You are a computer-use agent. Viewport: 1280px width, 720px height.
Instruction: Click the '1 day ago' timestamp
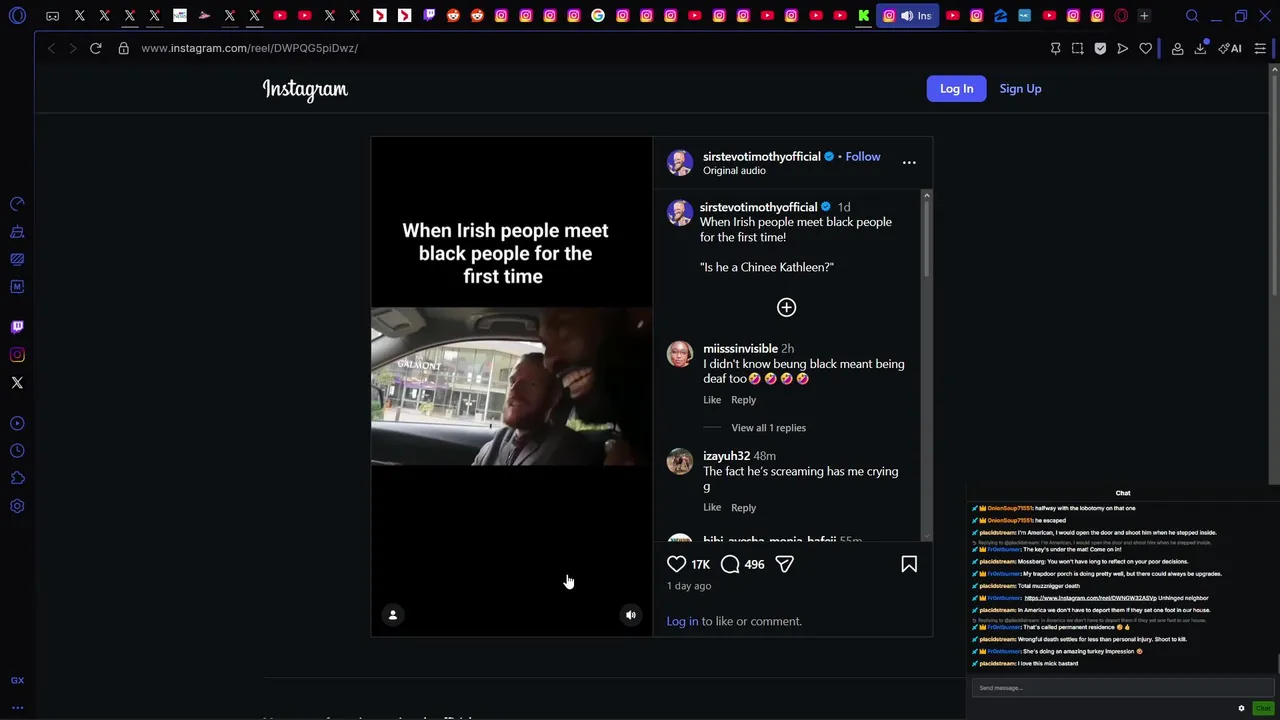pos(689,586)
